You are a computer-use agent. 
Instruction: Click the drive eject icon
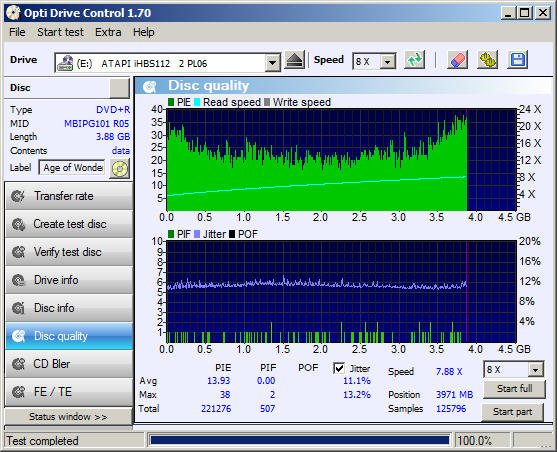coord(295,60)
